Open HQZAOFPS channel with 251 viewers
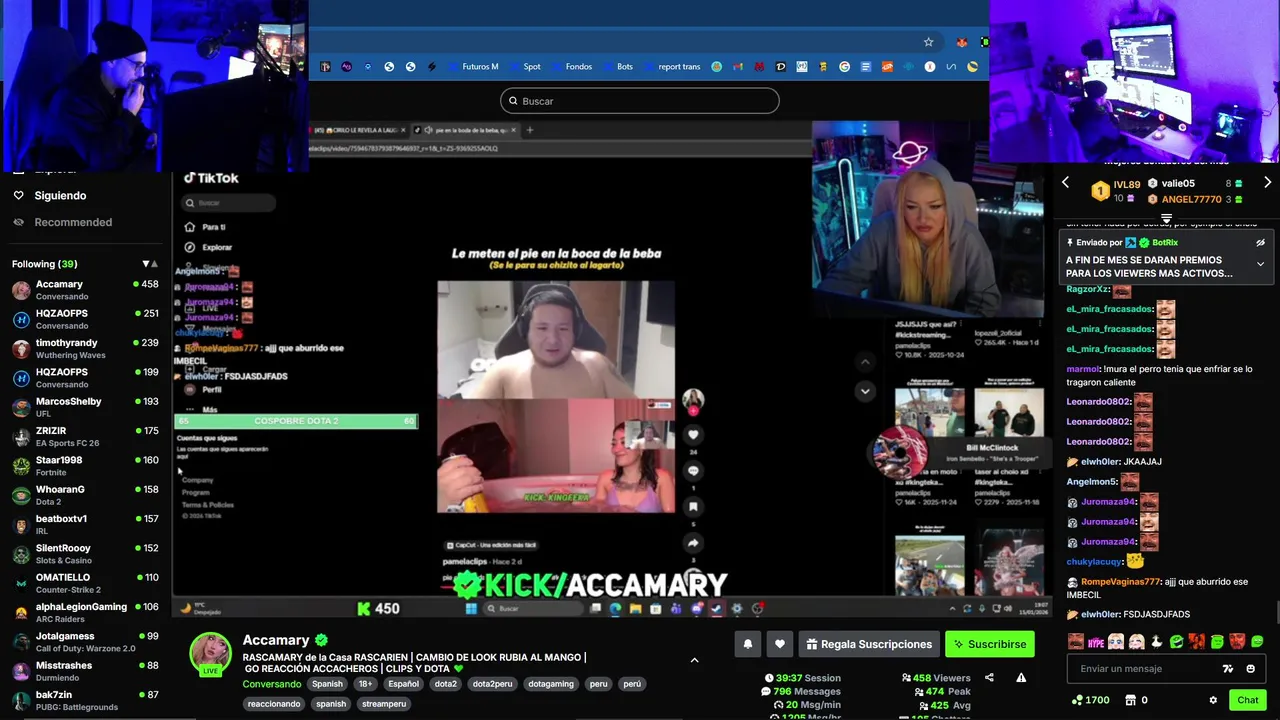 click(x=86, y=319)
